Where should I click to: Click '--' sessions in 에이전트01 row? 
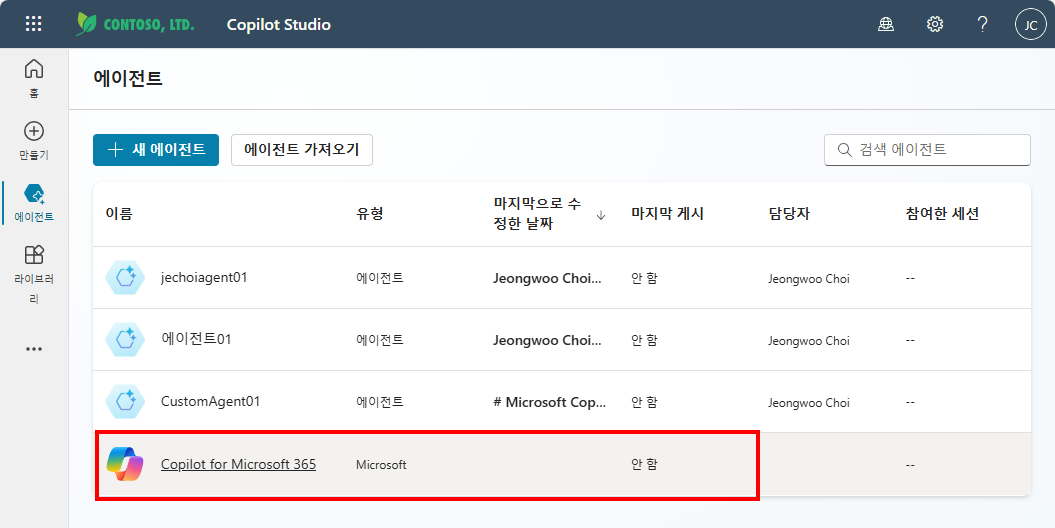(910, 340)
